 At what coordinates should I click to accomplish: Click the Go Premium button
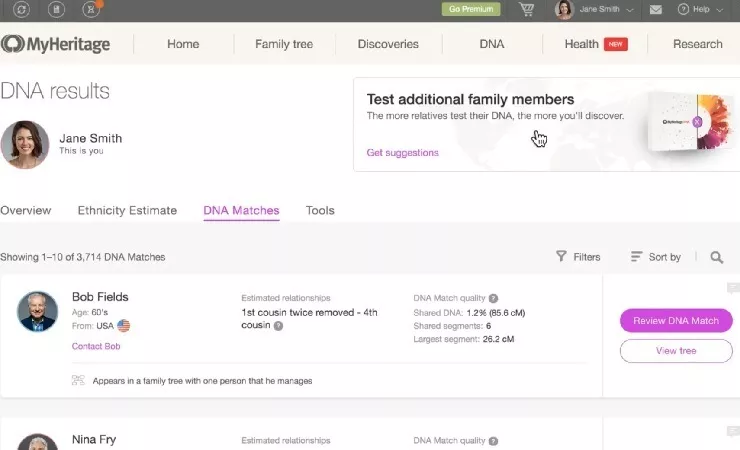pos(471,9)
